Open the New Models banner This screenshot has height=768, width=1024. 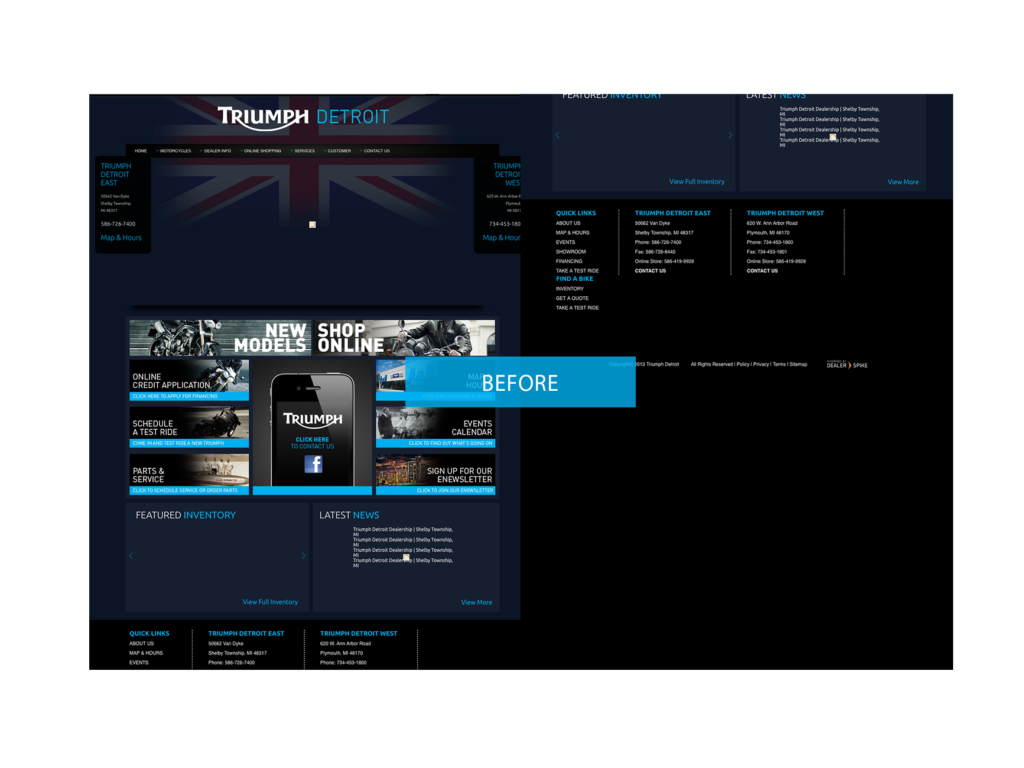[x=220, y=338]
